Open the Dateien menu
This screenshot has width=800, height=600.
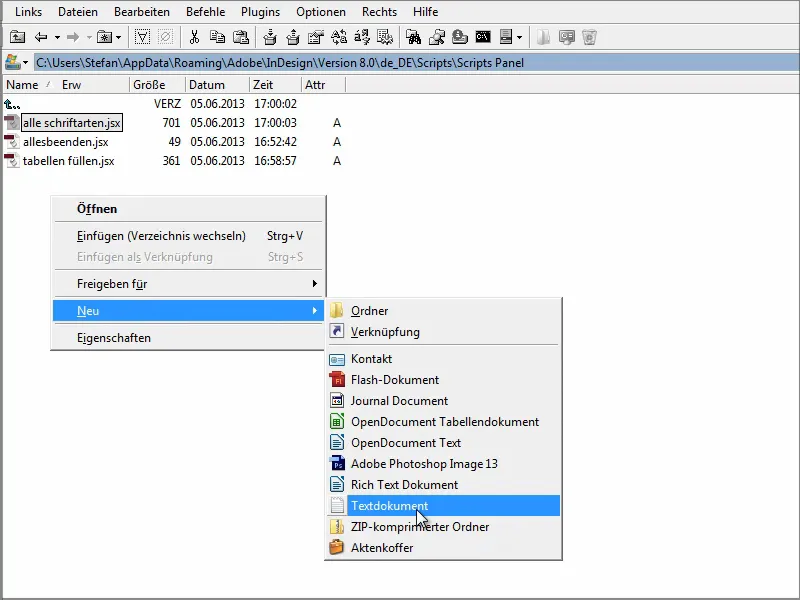78,12
